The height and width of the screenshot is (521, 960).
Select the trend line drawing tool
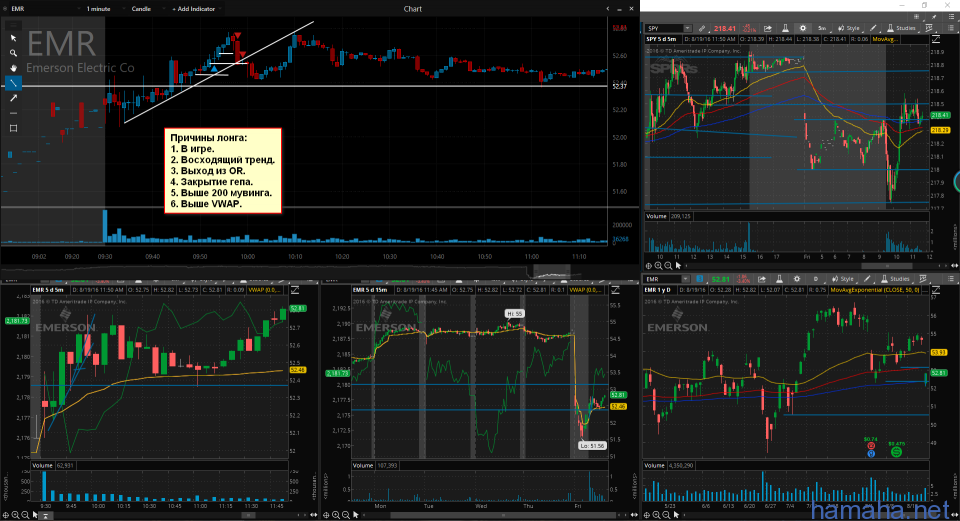tap(13, 83)
